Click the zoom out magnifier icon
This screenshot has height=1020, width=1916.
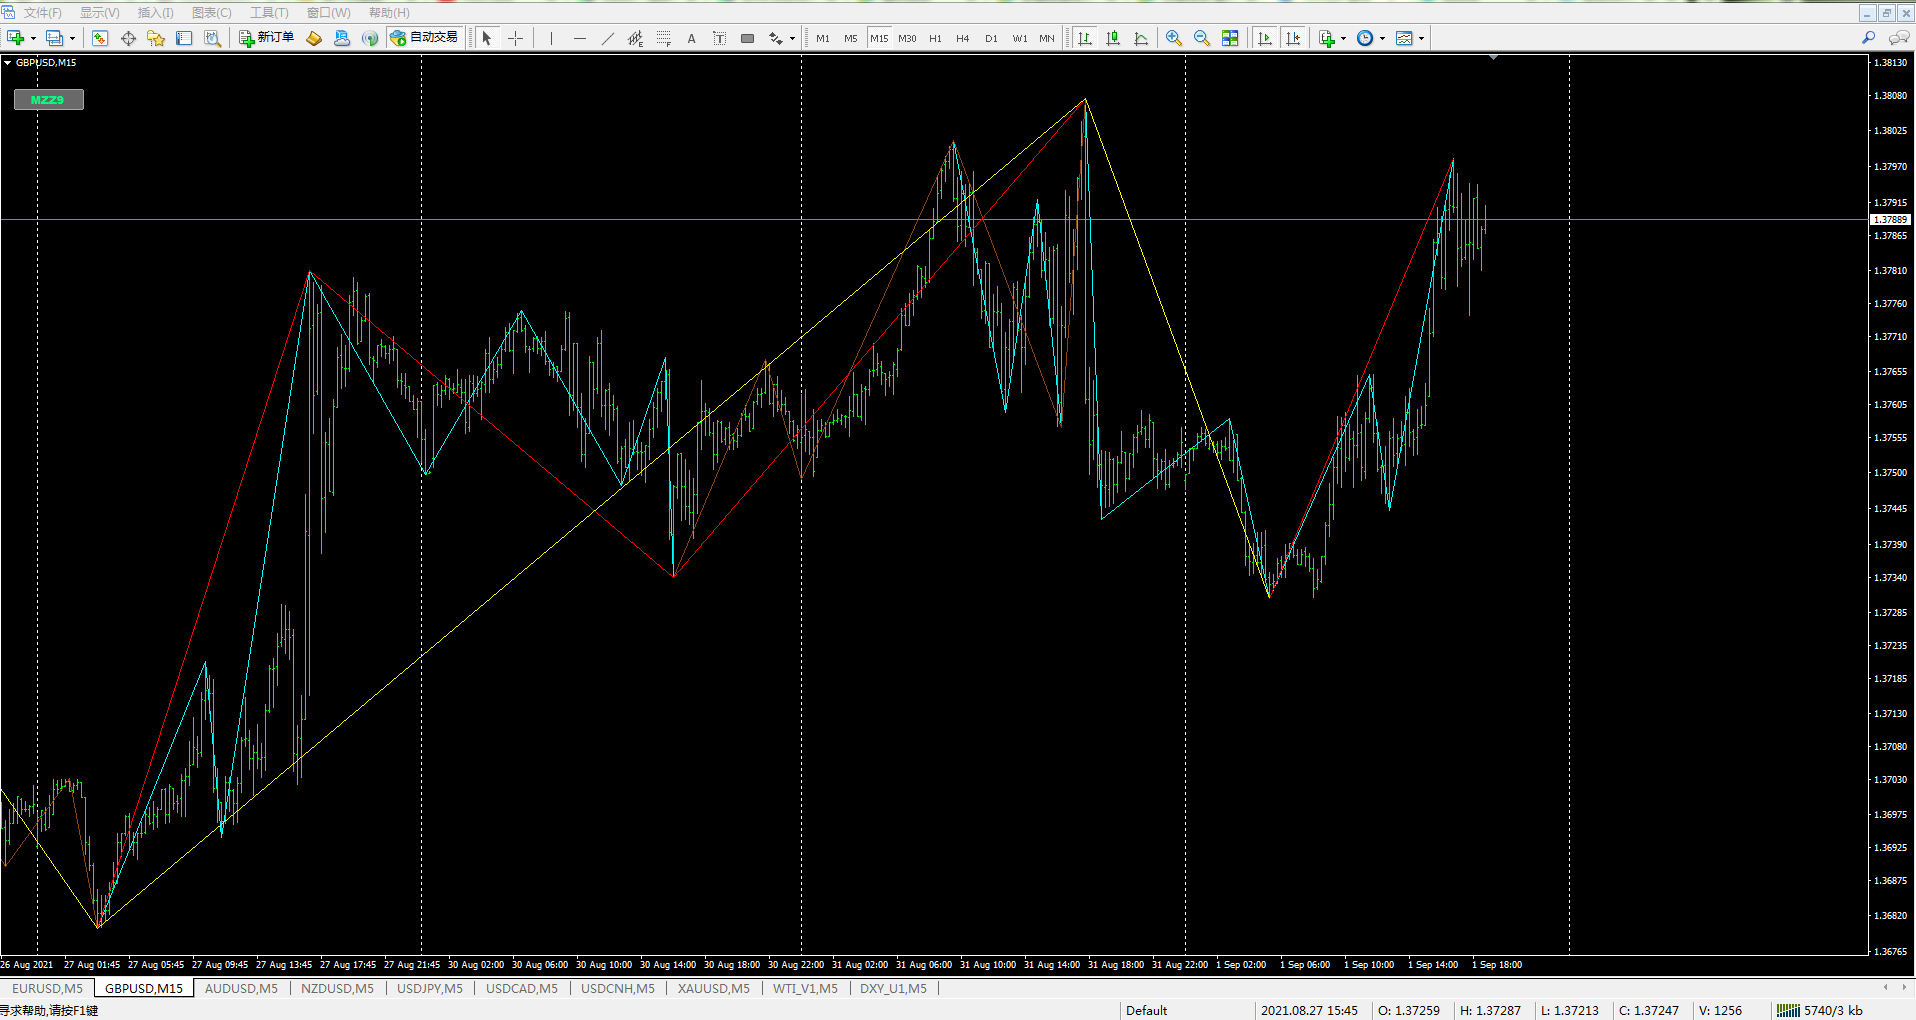pos(1201,38)
